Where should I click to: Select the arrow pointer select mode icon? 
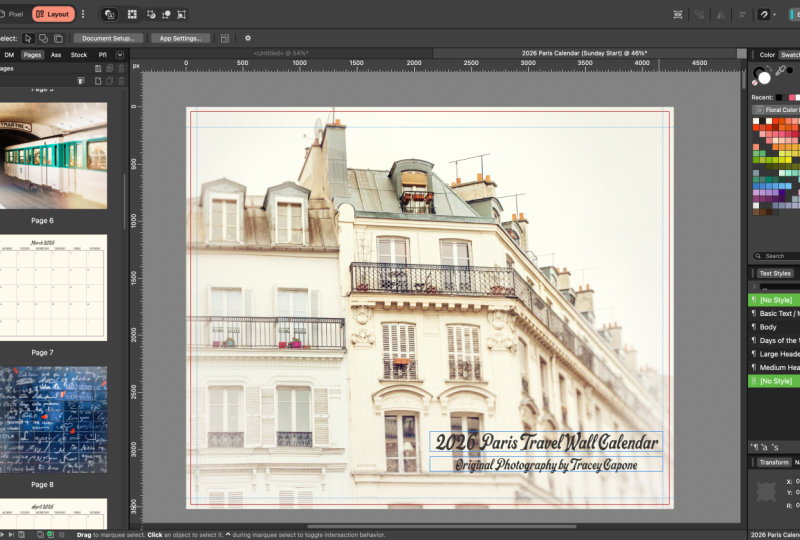coord(29,38)
